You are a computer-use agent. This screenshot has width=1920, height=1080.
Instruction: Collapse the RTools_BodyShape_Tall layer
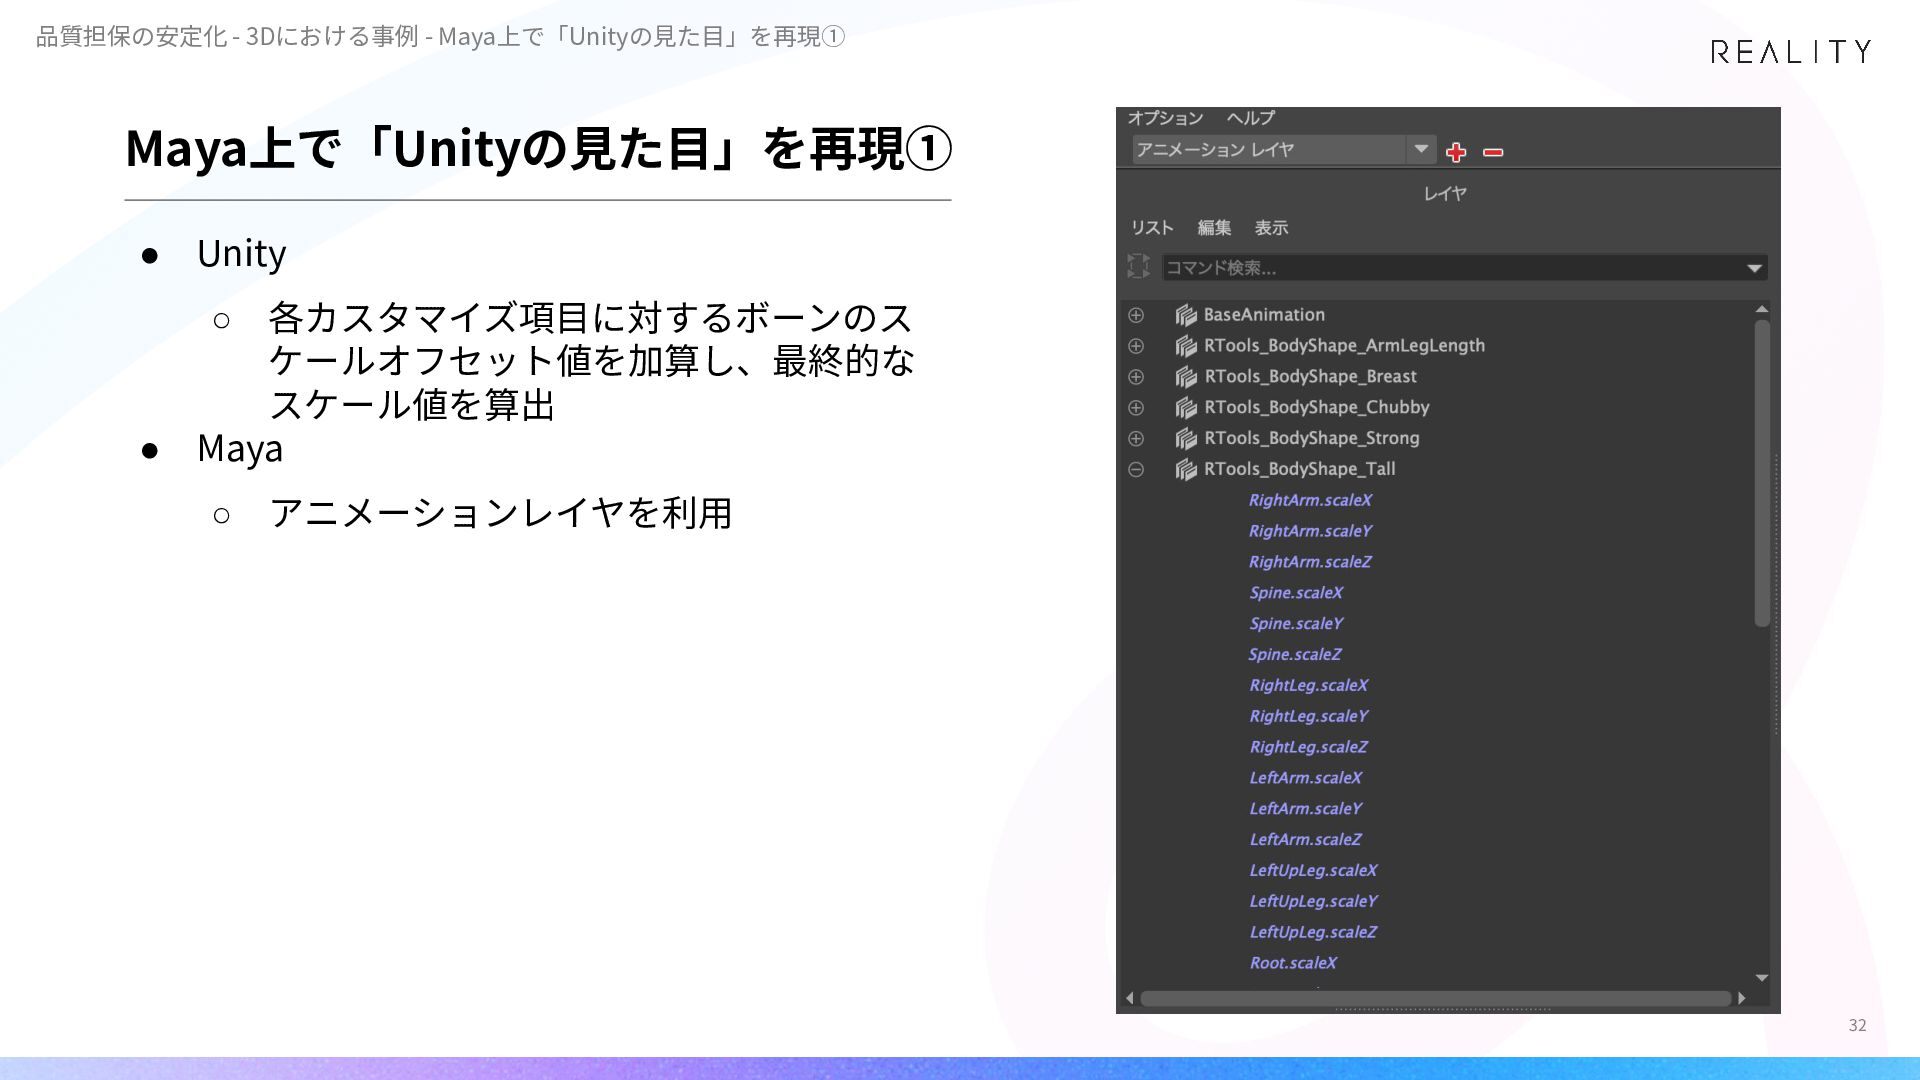point(1136,469)
